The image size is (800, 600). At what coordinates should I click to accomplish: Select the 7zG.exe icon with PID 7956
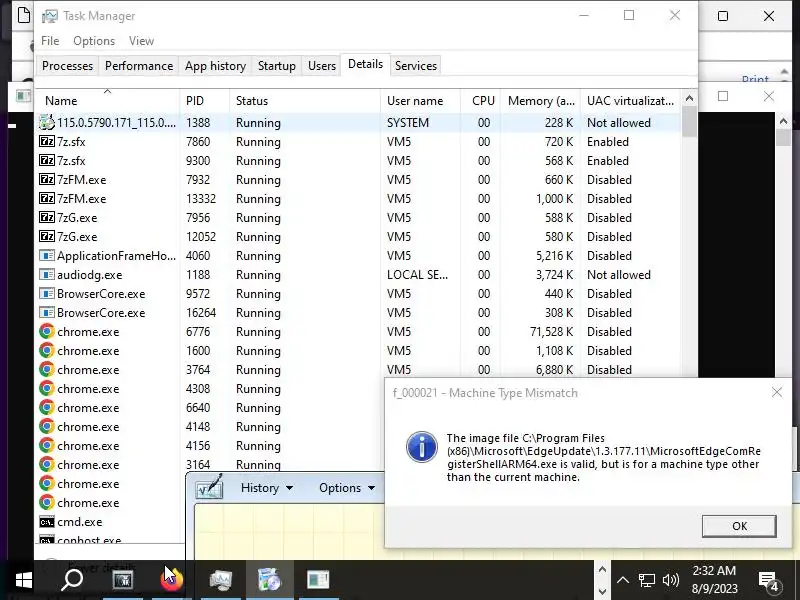47,218
